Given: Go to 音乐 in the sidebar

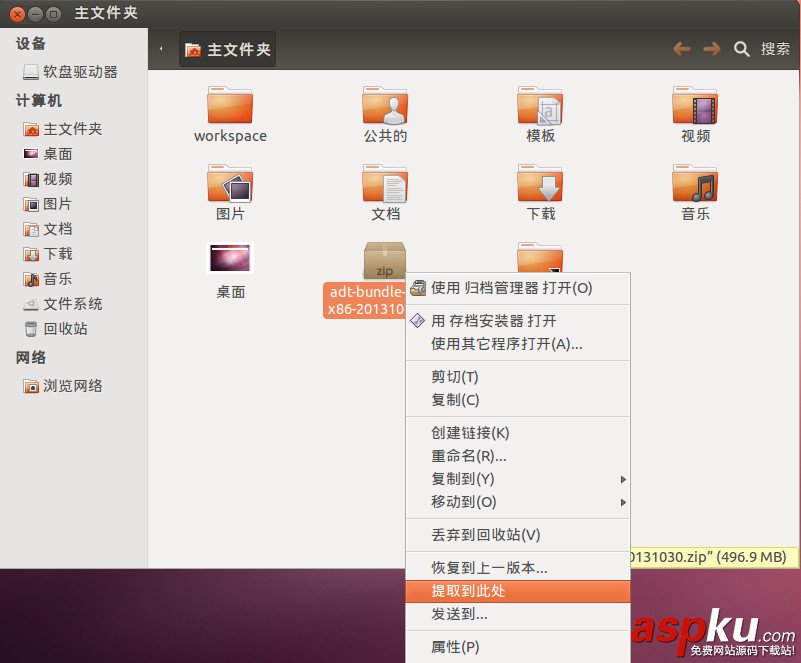Looking at the screenshot, I should coord(48,279).
